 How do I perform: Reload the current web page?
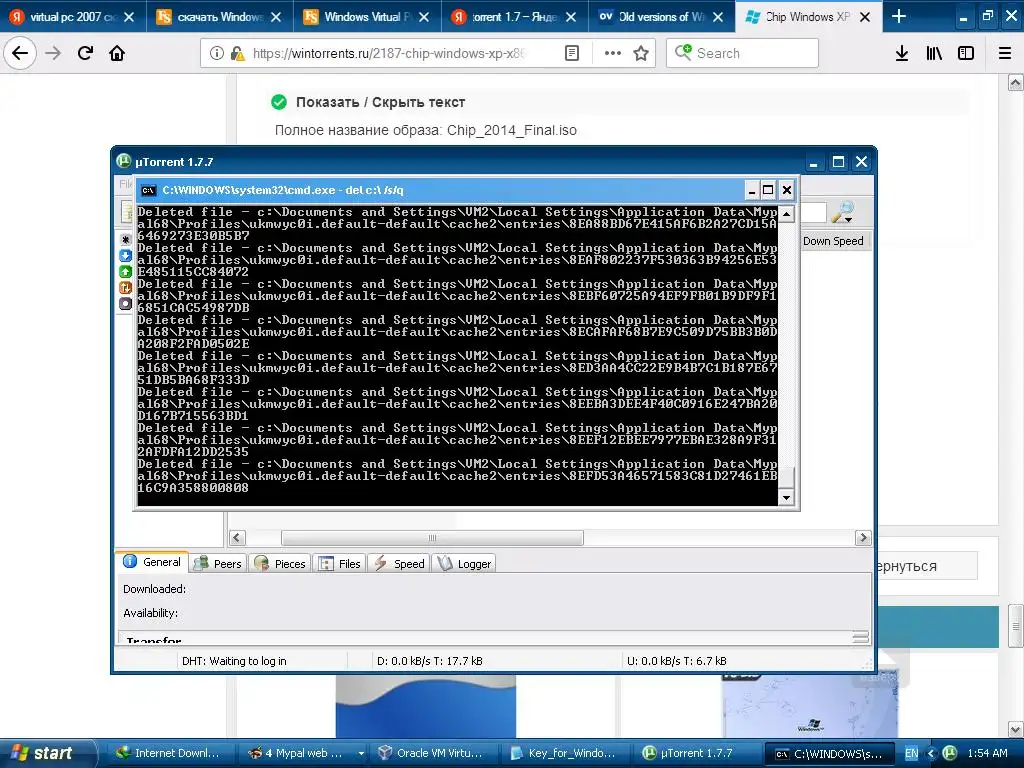[x=85, y=53]
